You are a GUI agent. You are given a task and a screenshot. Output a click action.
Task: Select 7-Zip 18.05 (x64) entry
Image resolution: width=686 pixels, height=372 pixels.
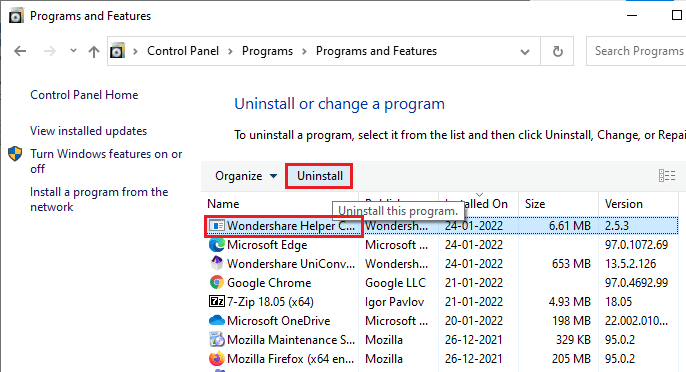coord(270,302)
